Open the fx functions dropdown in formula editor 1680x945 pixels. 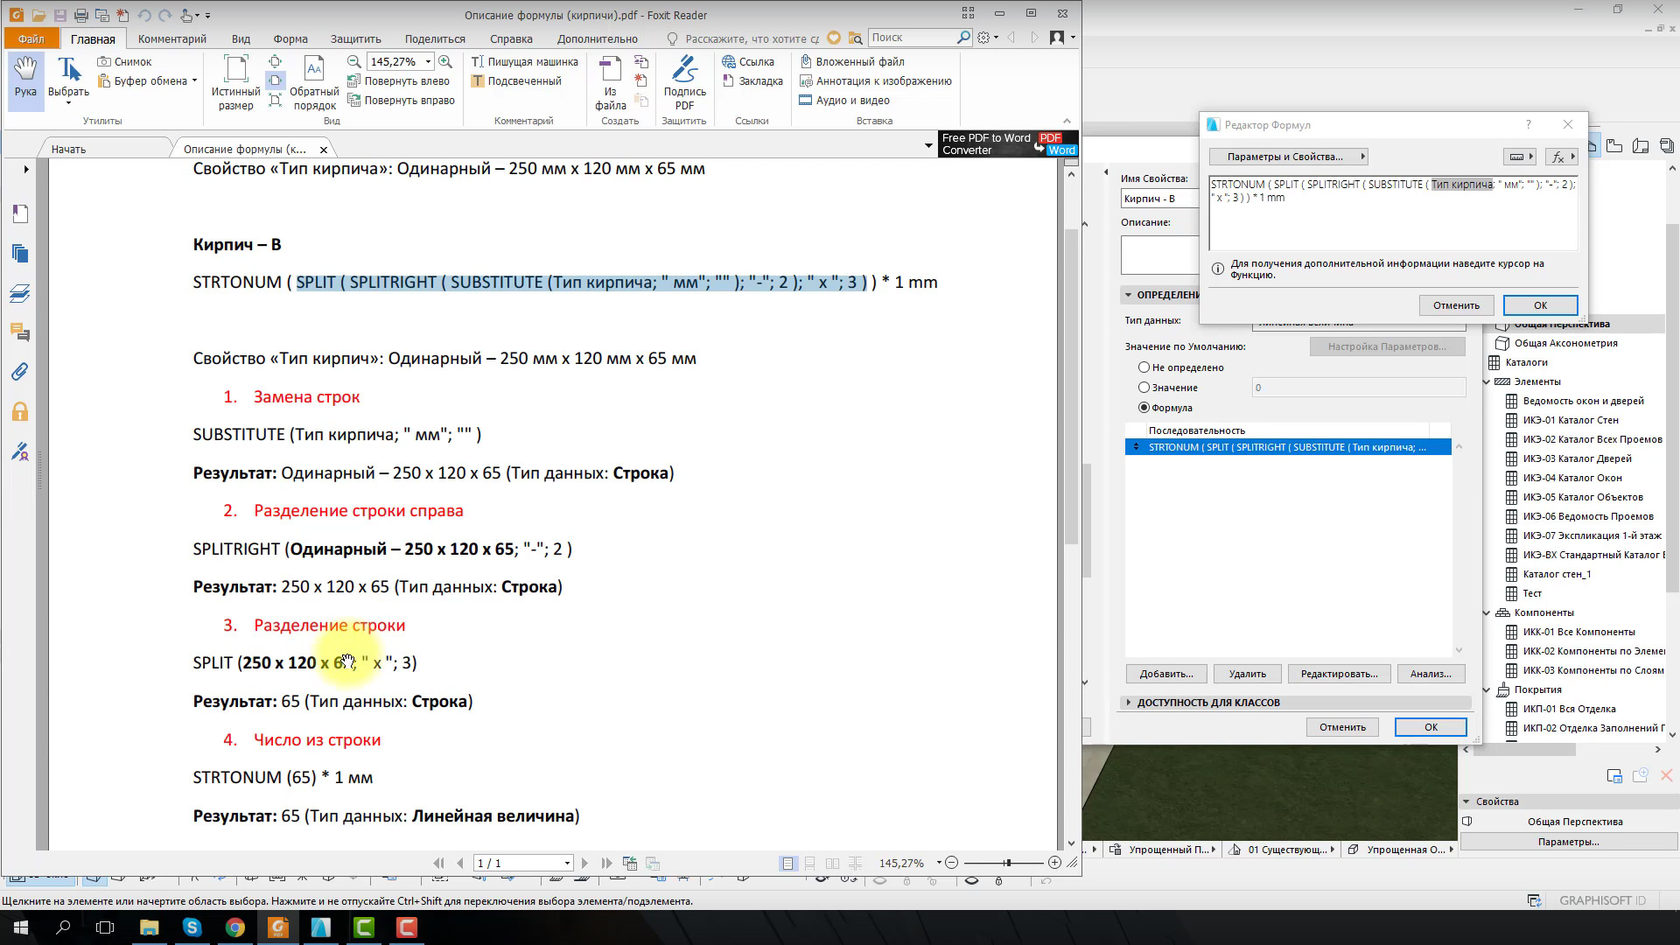tap(1561, 157)
